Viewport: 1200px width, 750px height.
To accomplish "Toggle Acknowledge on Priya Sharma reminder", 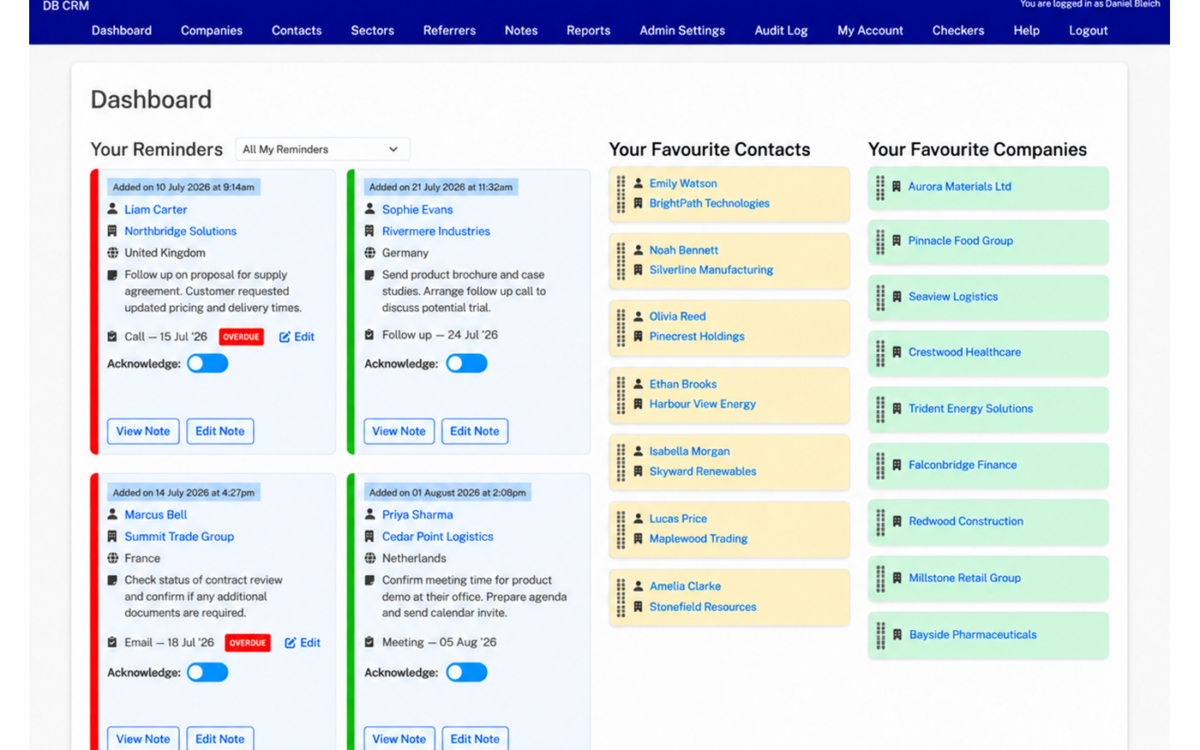I will tap(466, 672).
